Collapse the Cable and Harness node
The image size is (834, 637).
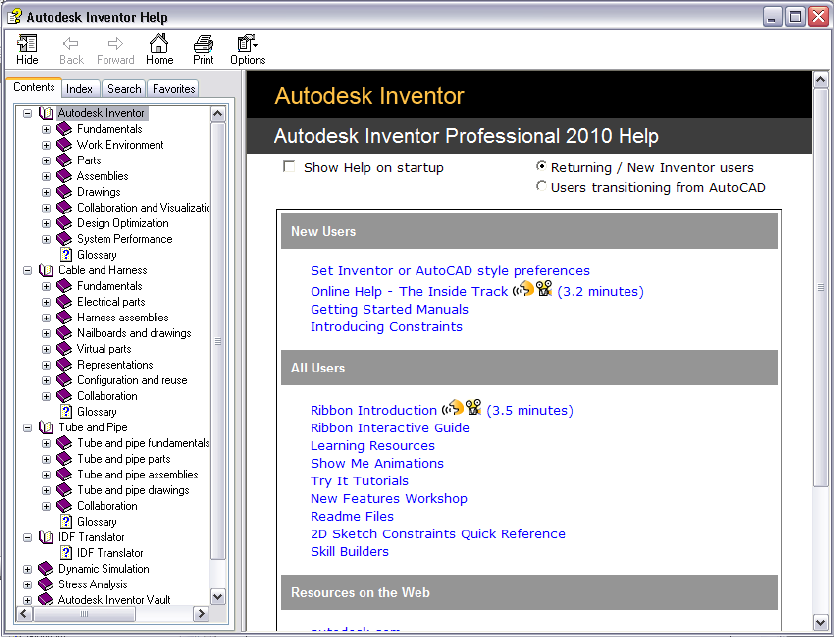tap(28, 270)
